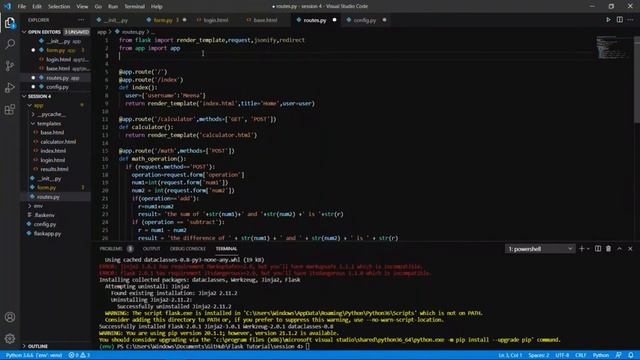
Task: Open the Terminal menu
Action: [134, 6]
